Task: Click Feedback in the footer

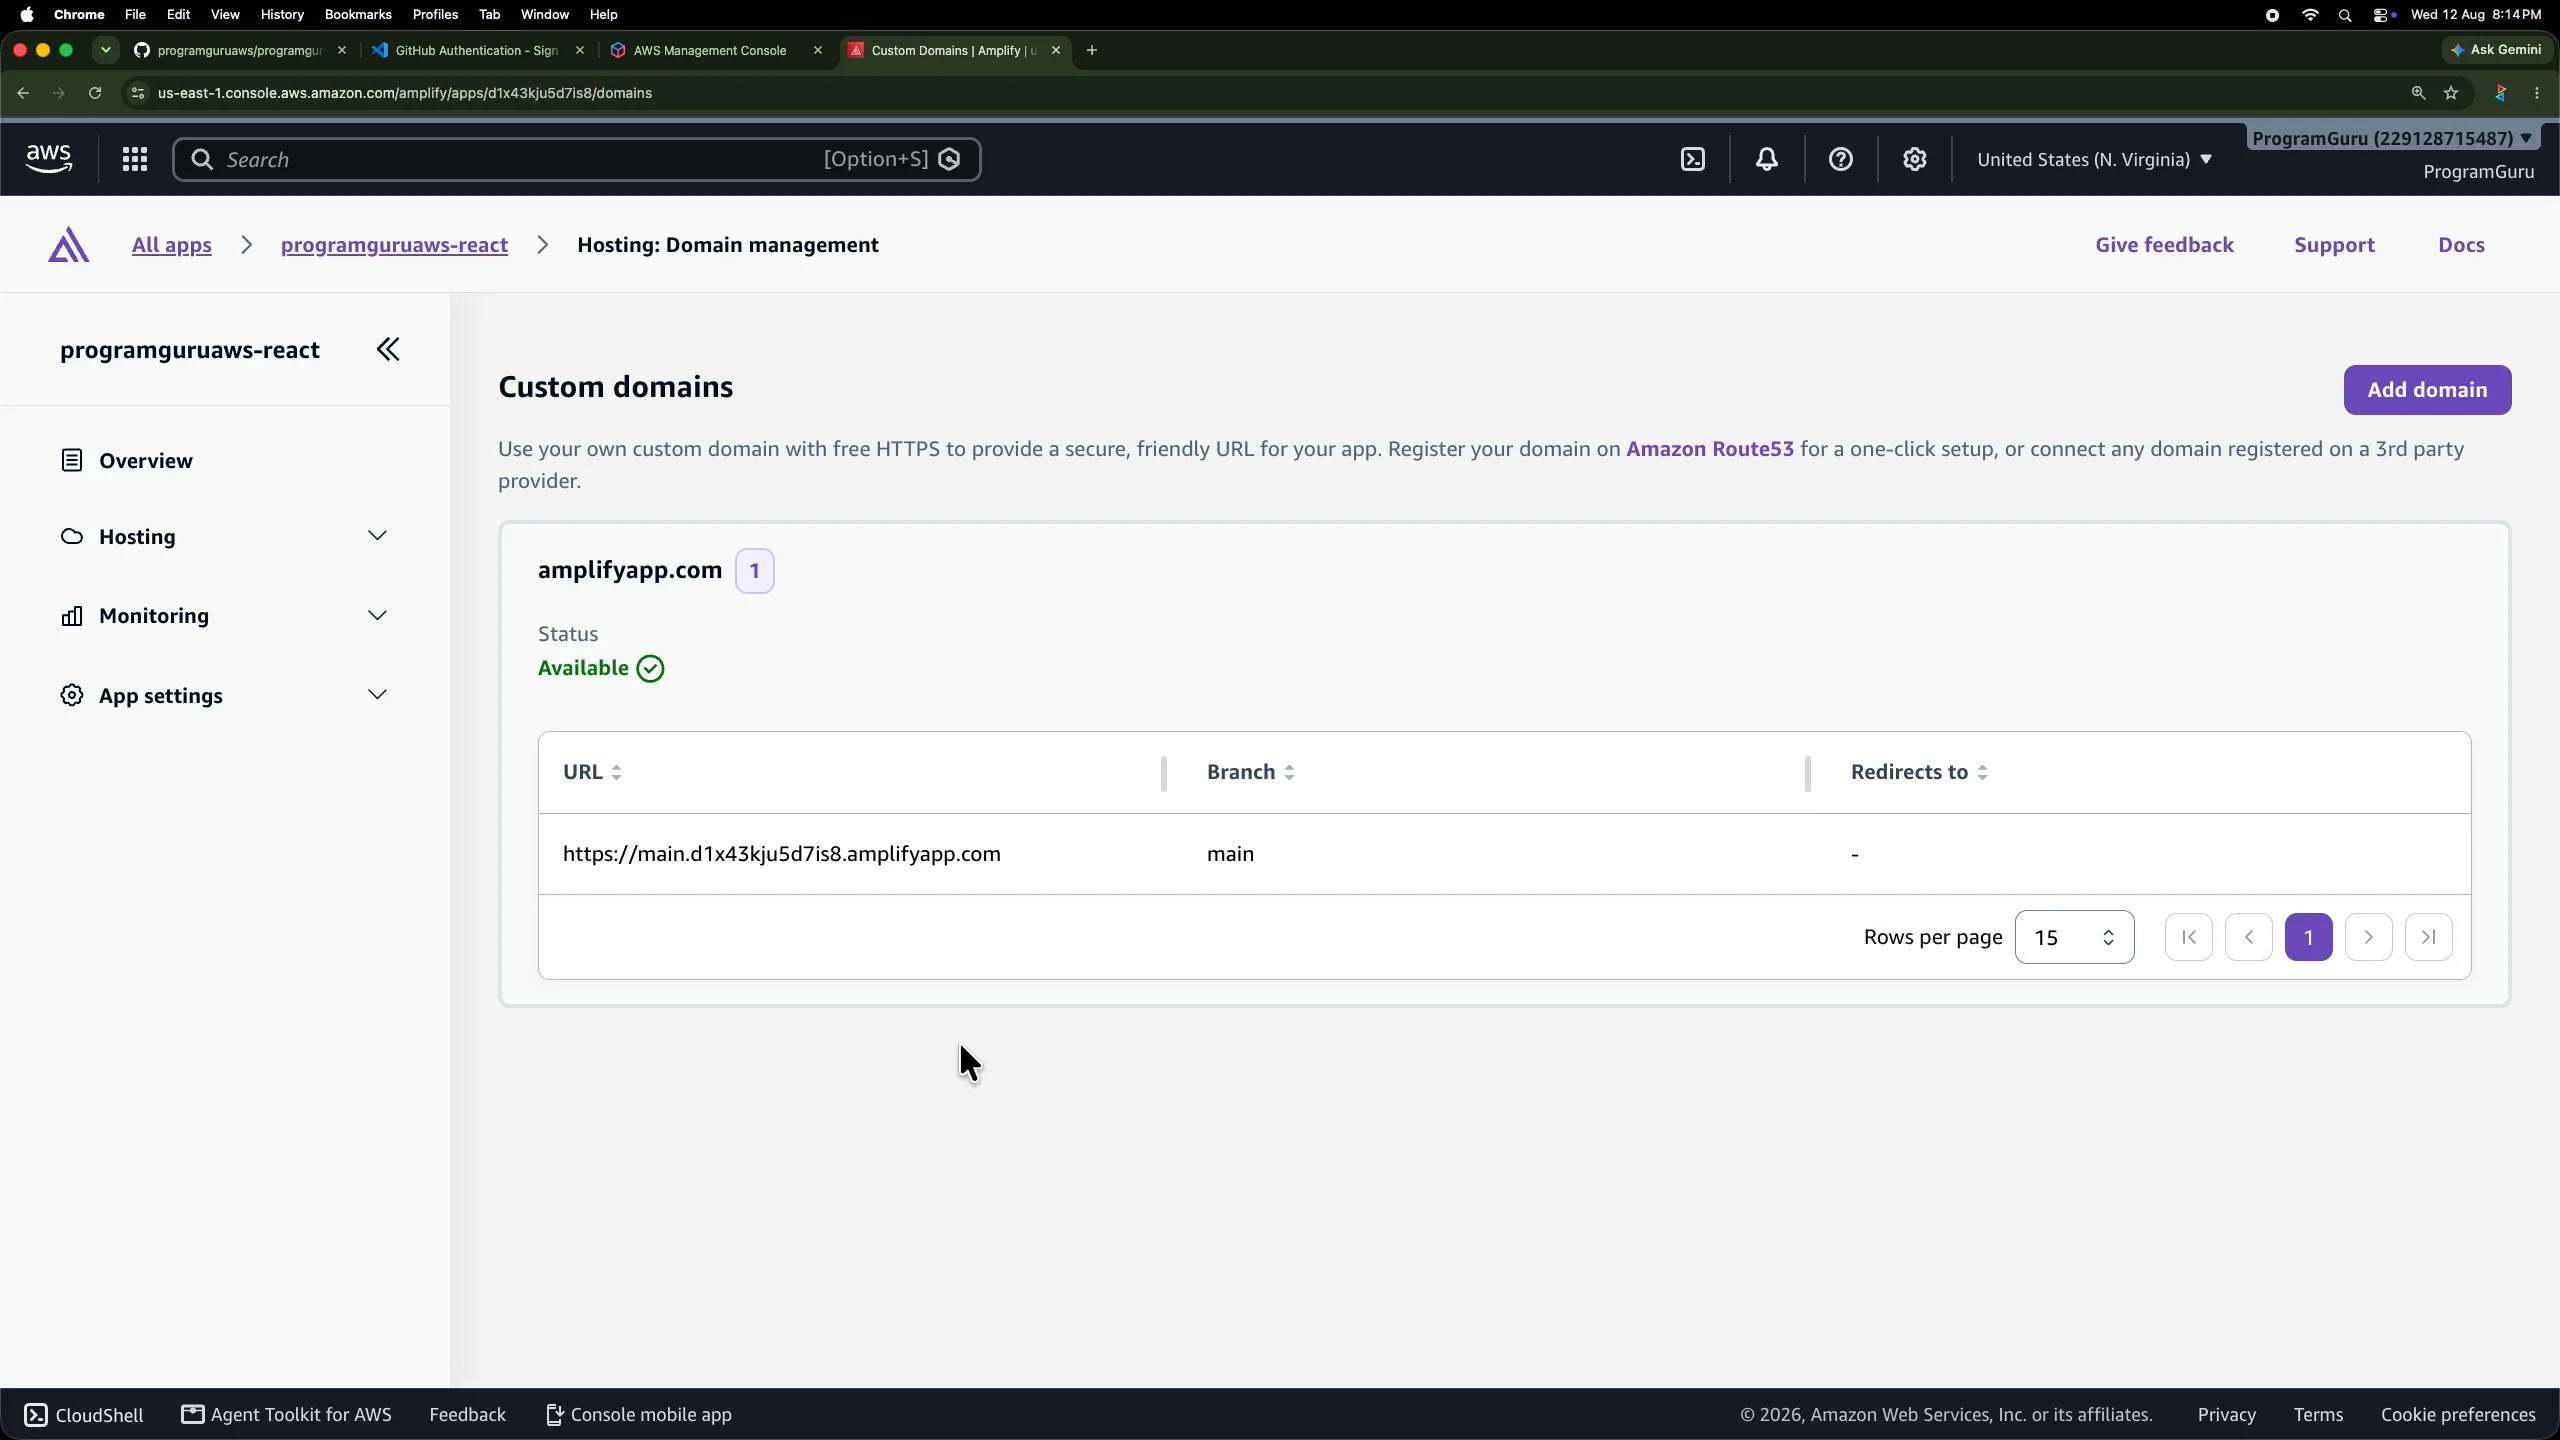Action: pyautogui.click(x=467, y=1414)
